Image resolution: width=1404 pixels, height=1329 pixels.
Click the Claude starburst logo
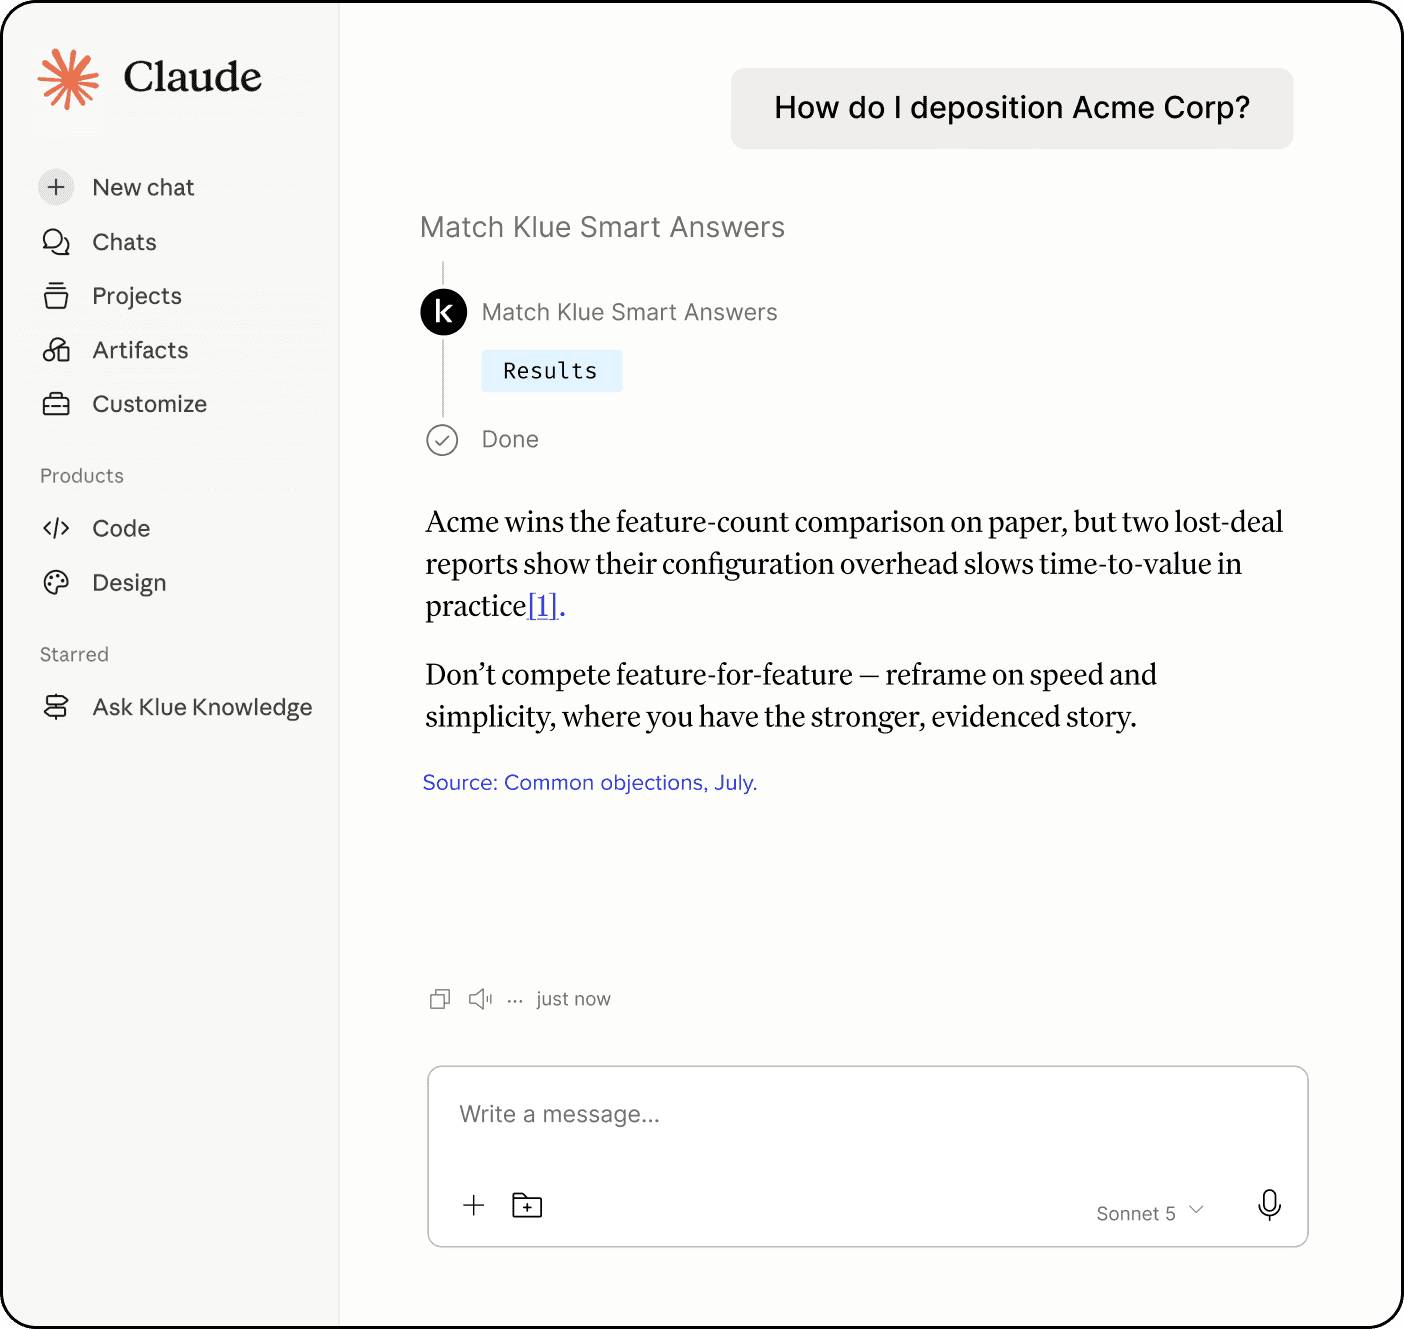coord(69,78)
